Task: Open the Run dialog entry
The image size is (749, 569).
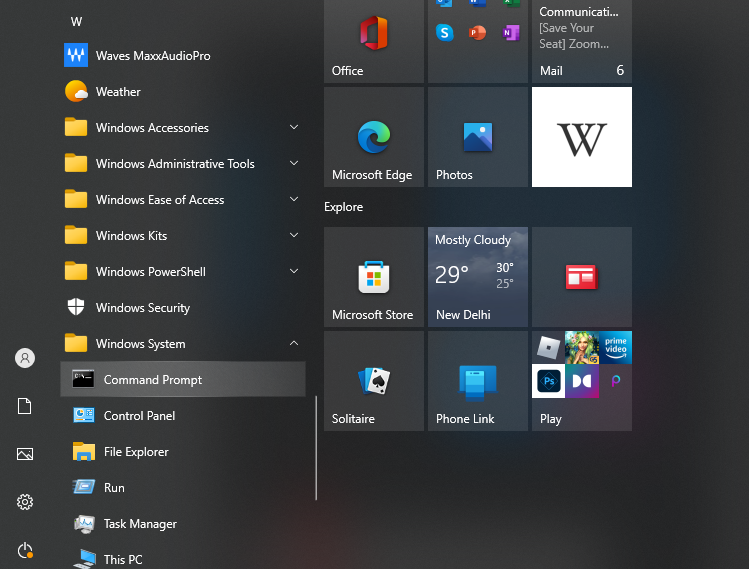Action: (x=183, y=487)
